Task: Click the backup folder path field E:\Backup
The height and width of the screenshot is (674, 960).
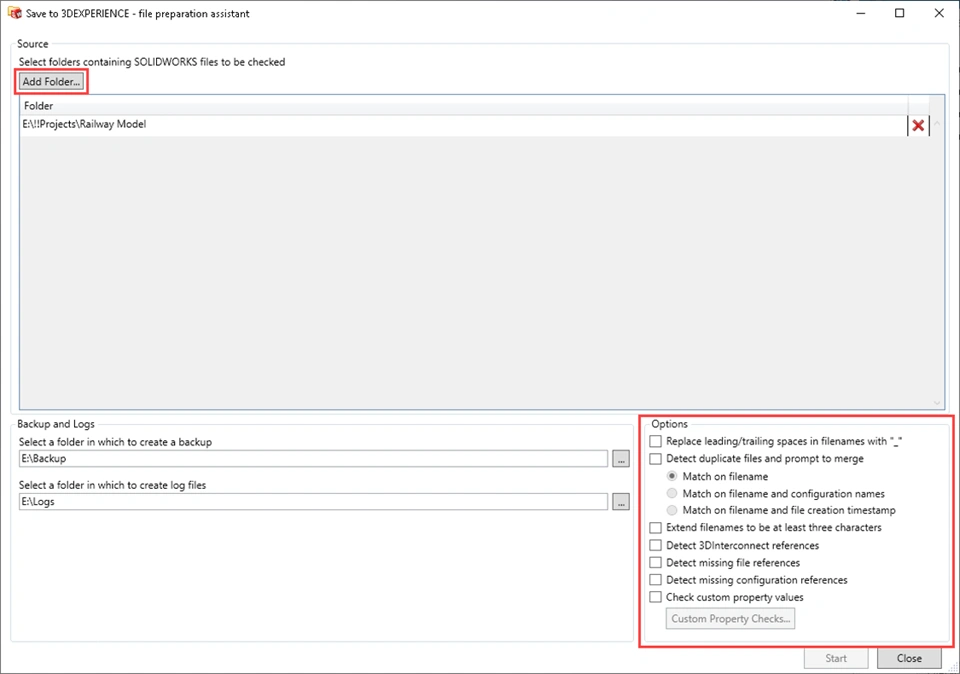Action: [x=313, y=459]
